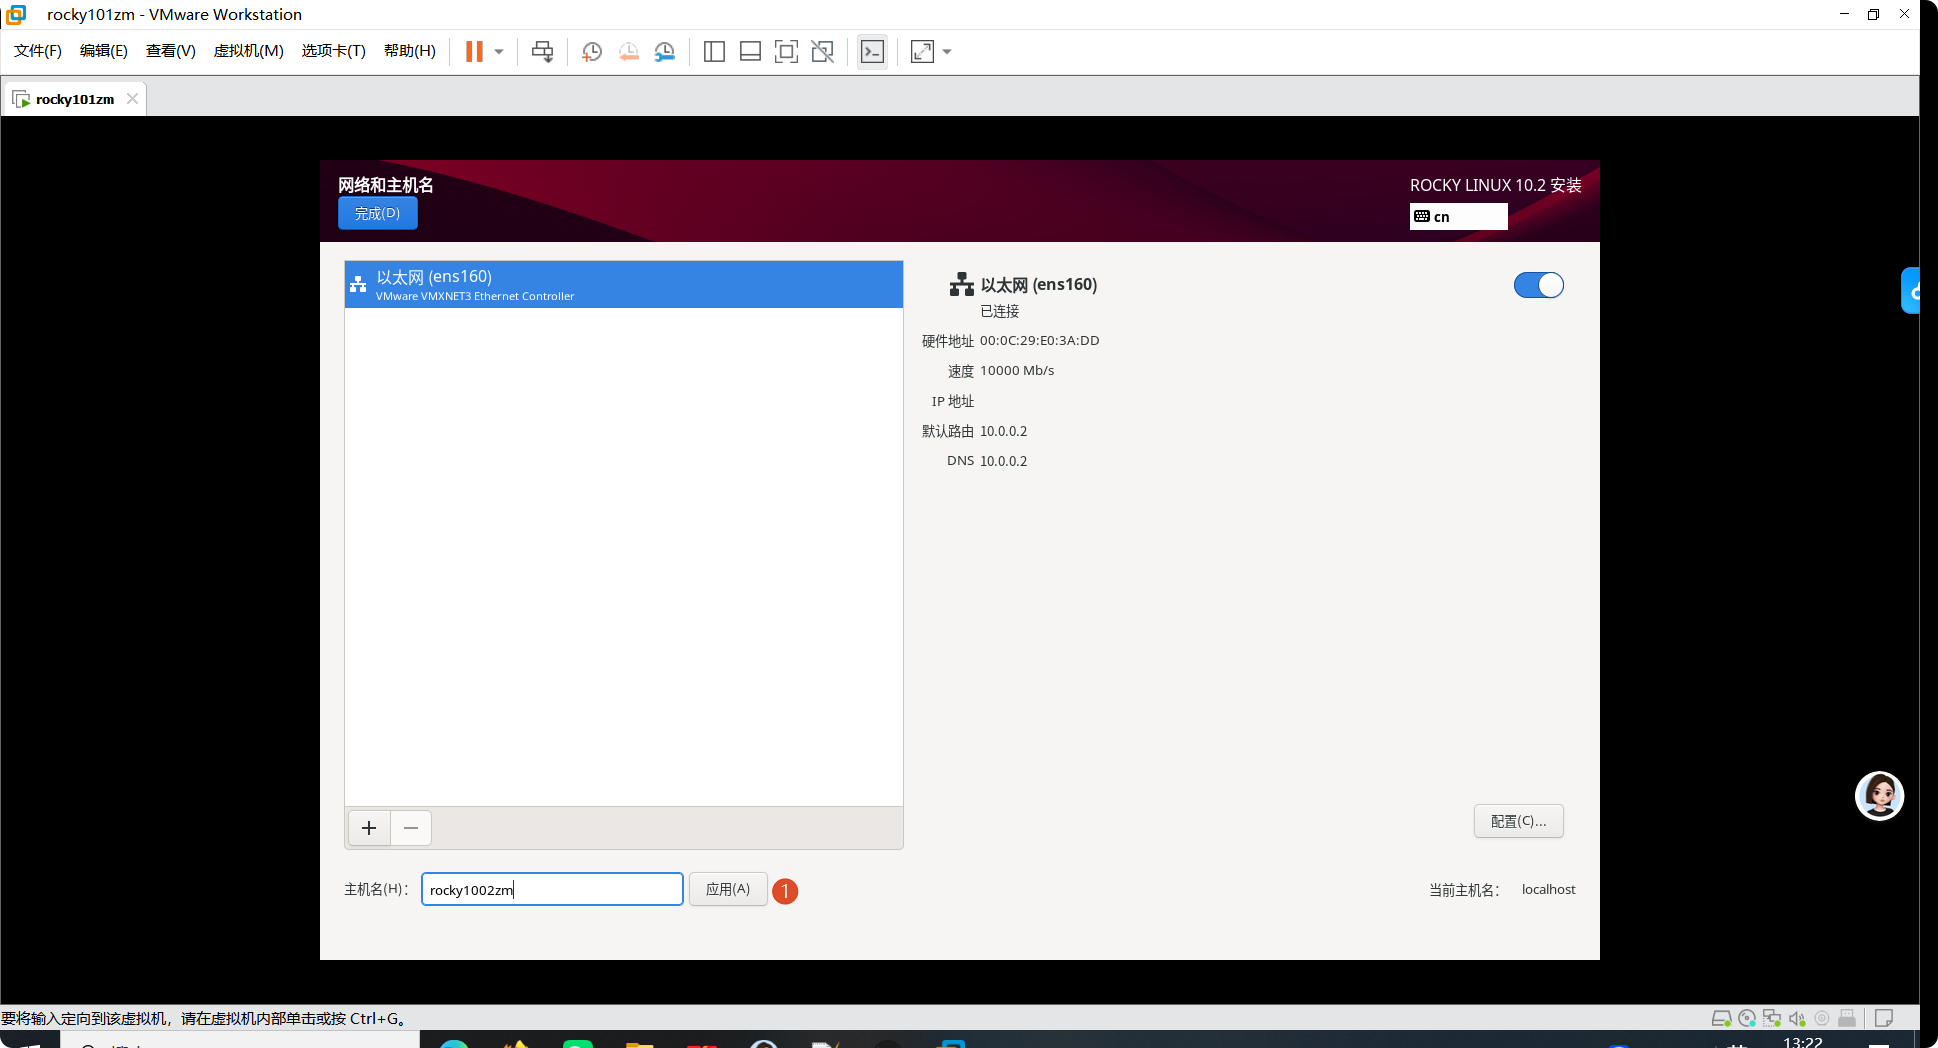Select the rocky101zm VM tab
This screenshot has width=1938, height=1048.
(x=75, y=99)
